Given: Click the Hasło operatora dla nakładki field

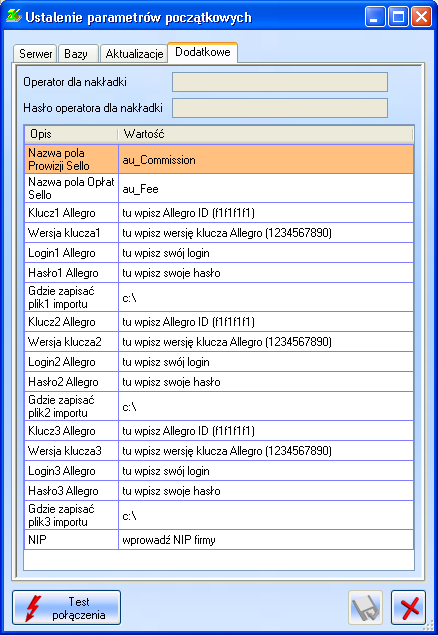Looking at the screenshot, I should click(x=280, y=108).
